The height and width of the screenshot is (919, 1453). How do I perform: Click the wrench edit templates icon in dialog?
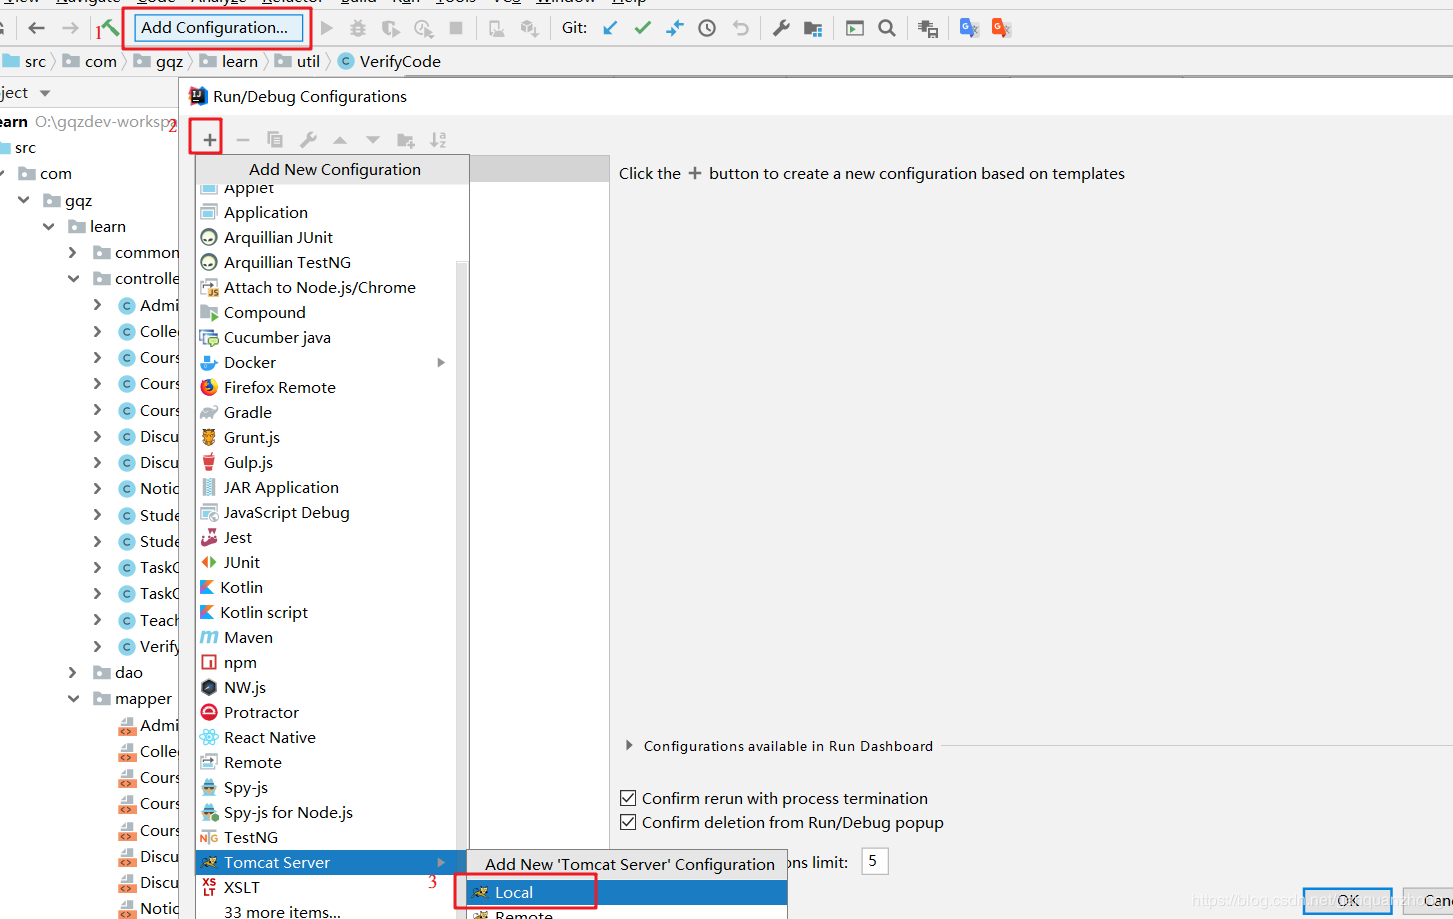[x=308, y=140]
